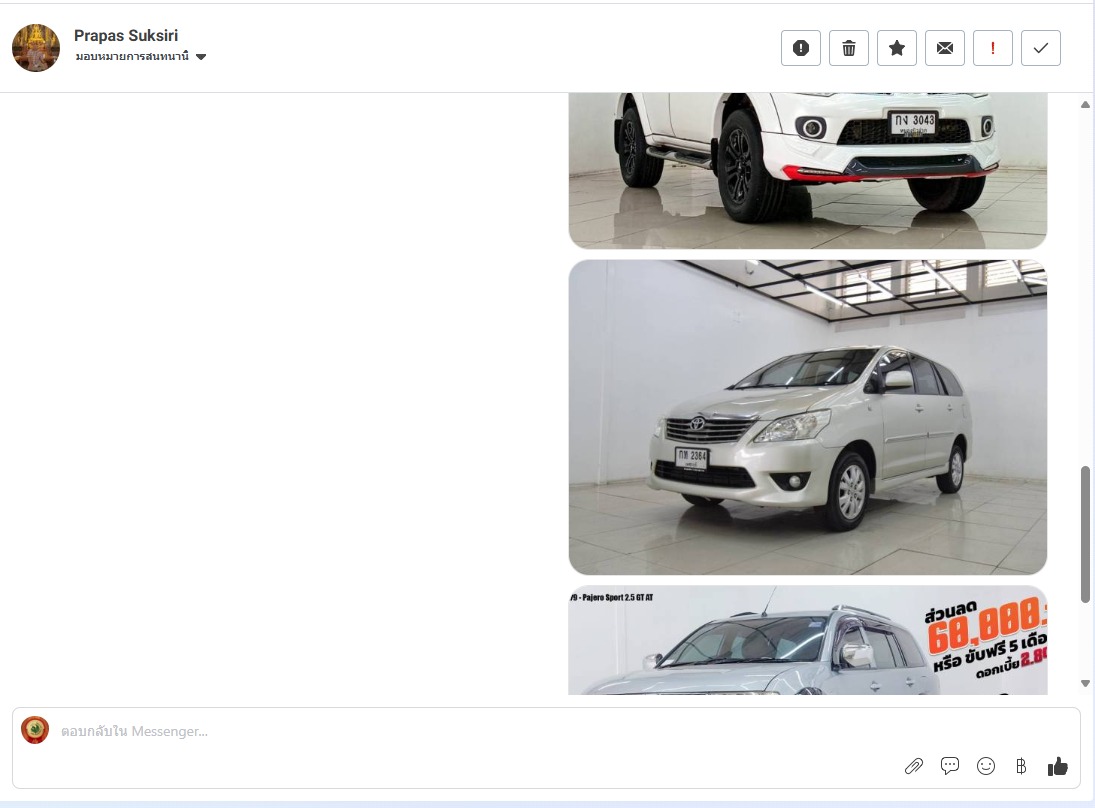The image size is (1095, 808).
Task: Mark conversation as spam with exclamation circle icon
Action: (x=800, y=48)
